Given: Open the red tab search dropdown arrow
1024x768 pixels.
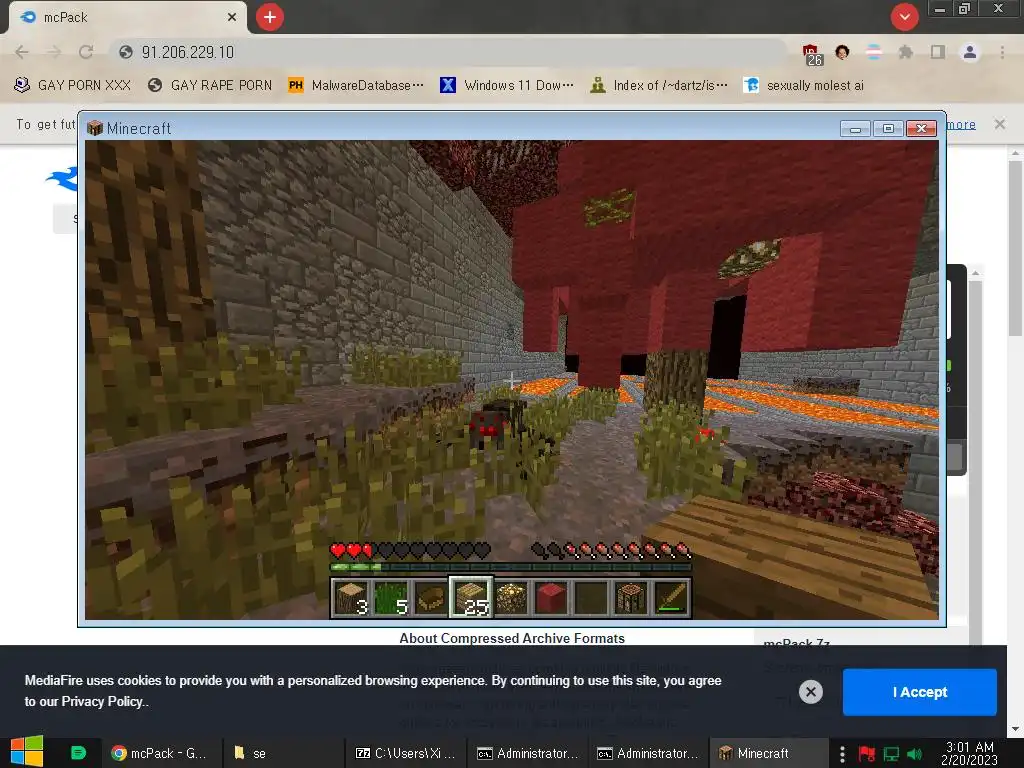Looking at the screenshot, I should [904, 17].
